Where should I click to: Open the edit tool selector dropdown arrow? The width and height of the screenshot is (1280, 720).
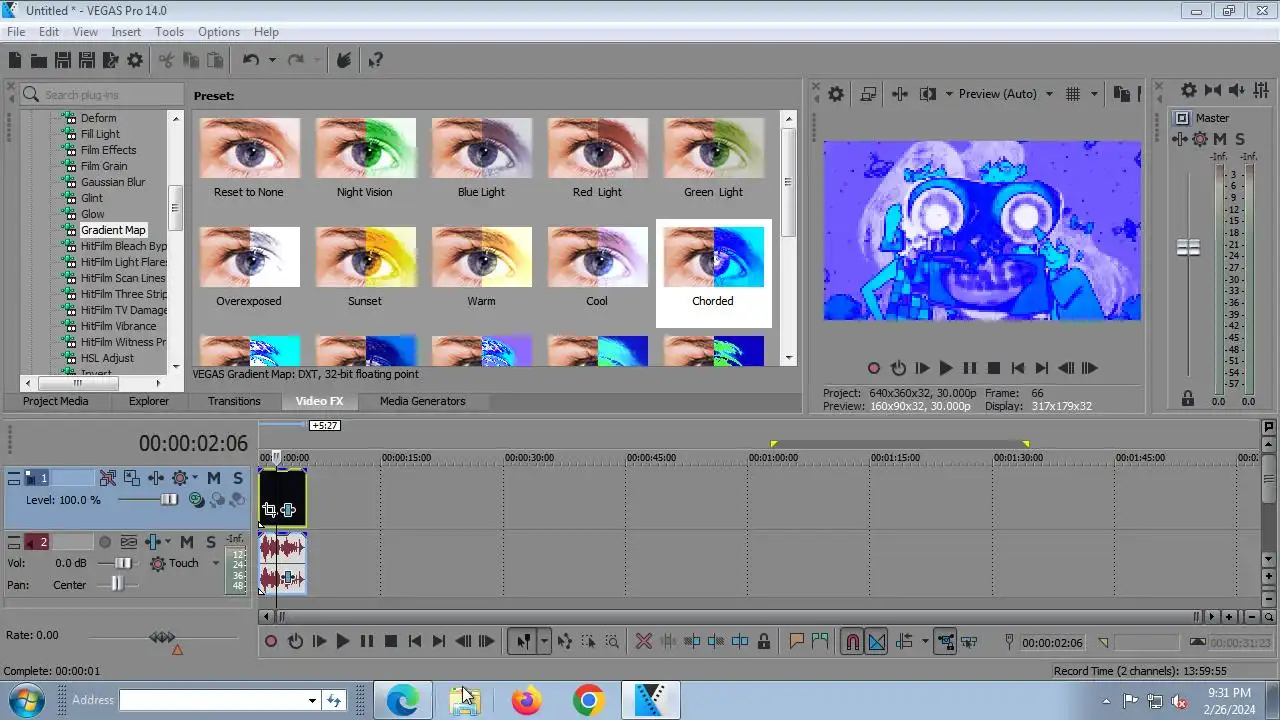pyautogui.click(x=544, y=642)
